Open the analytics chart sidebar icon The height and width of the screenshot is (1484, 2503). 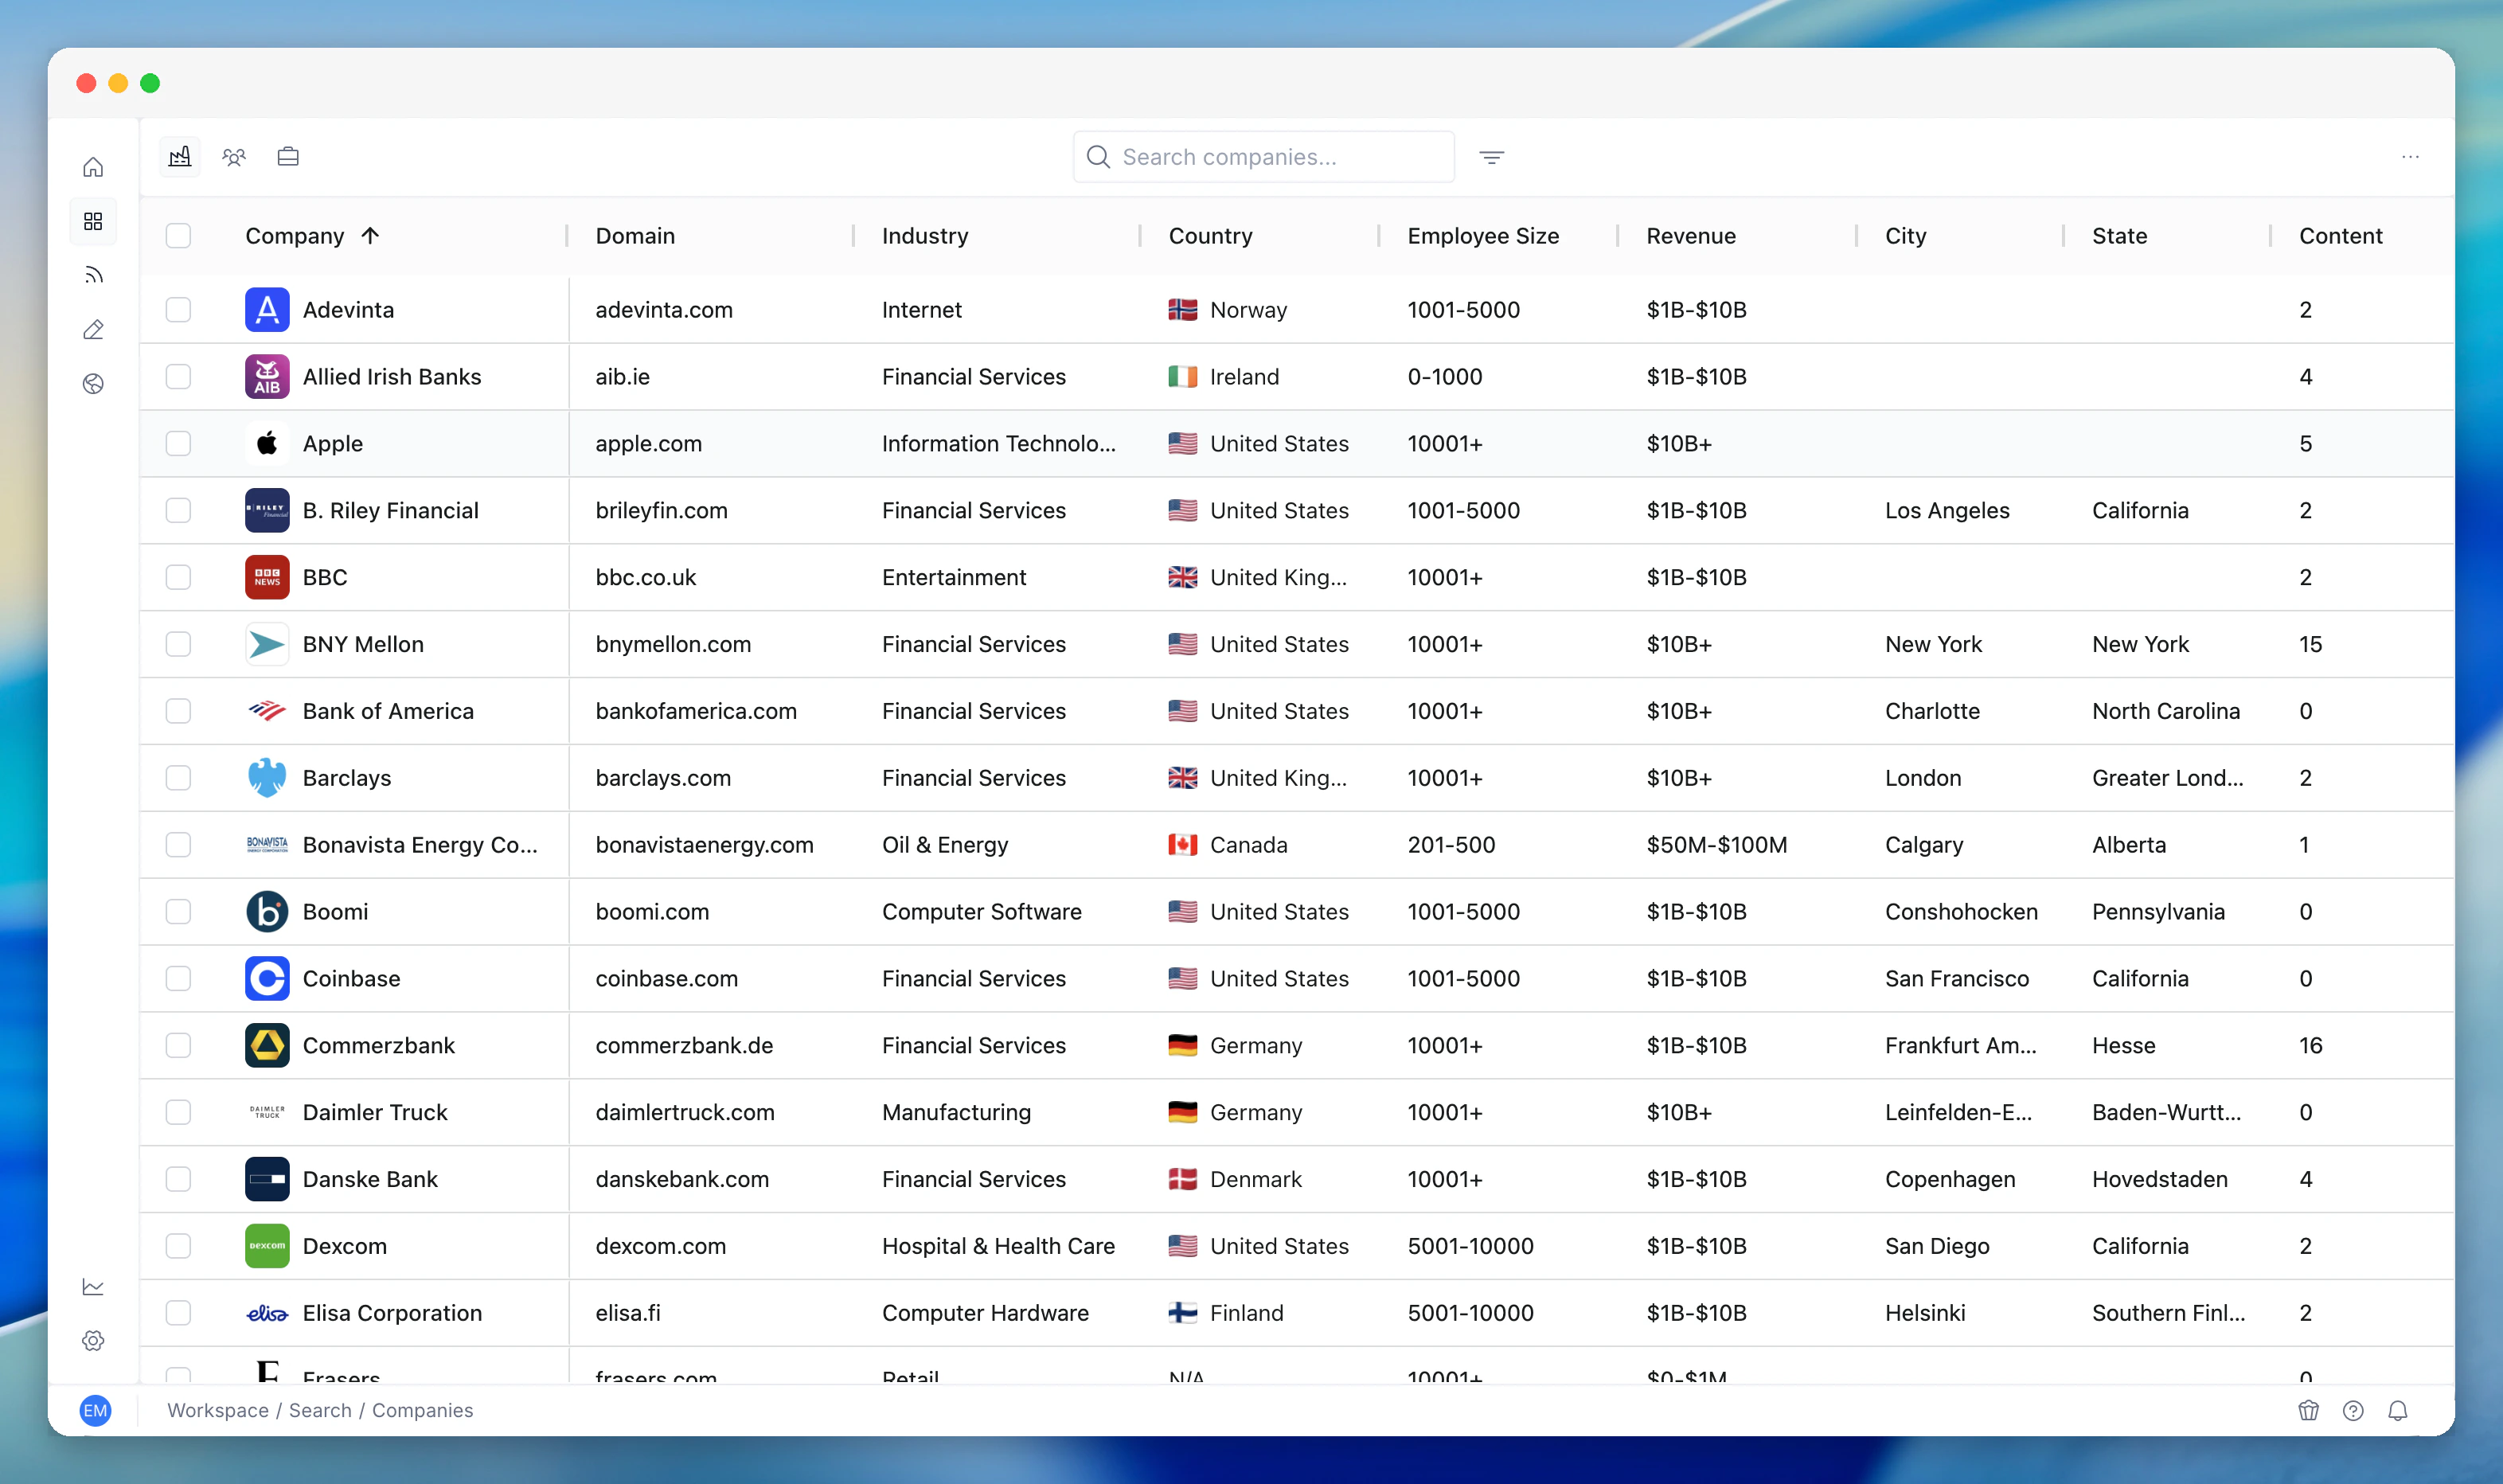[x=93, y=1287]
